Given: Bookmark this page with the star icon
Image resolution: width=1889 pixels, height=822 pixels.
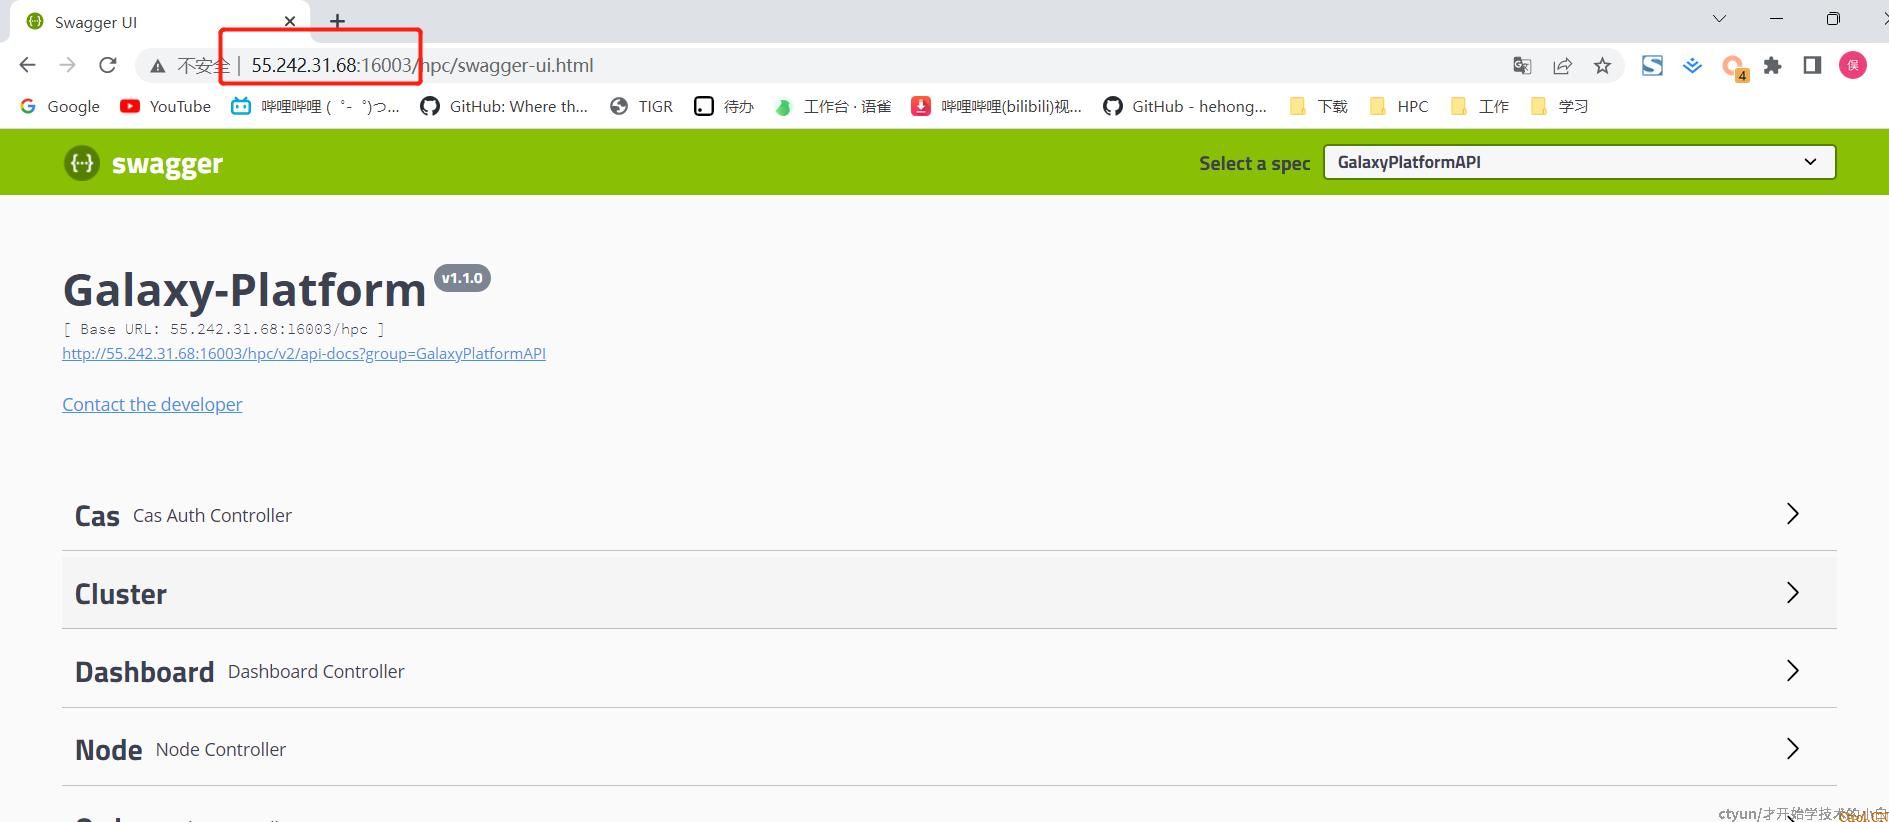Looking at the screenshot, I should [x=1602, y=66].
